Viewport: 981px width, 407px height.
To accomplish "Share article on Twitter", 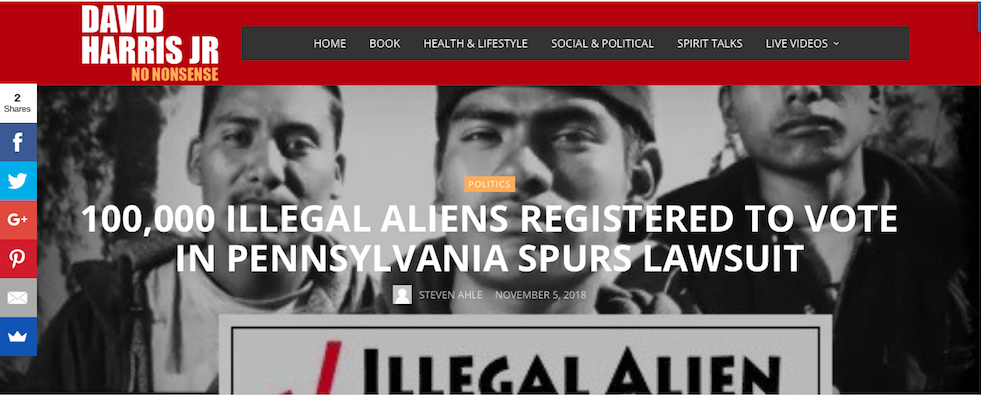I will 18,181.
